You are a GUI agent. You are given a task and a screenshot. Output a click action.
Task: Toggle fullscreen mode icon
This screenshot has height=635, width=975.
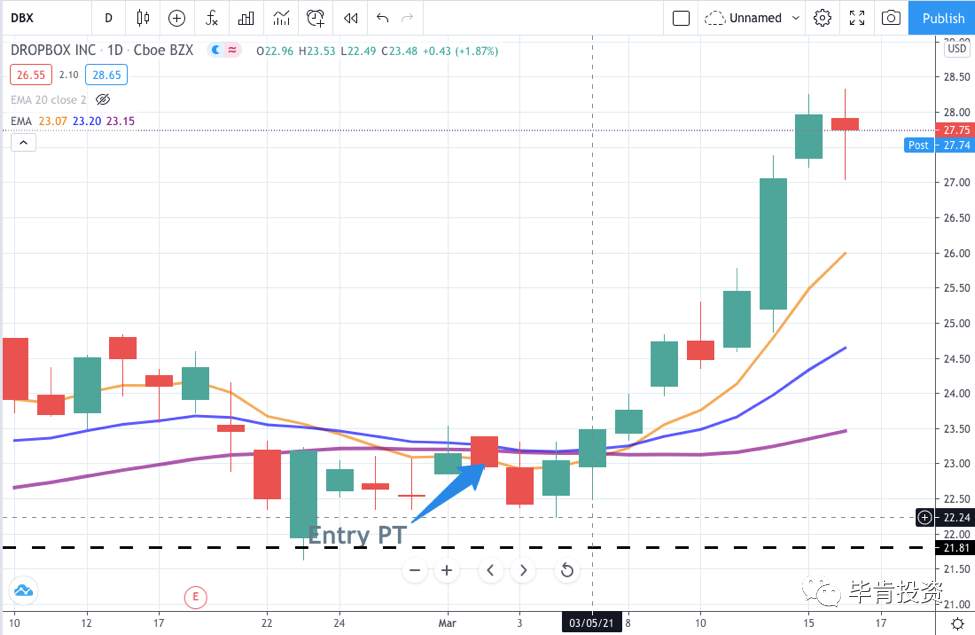click(x=857, y=18)
